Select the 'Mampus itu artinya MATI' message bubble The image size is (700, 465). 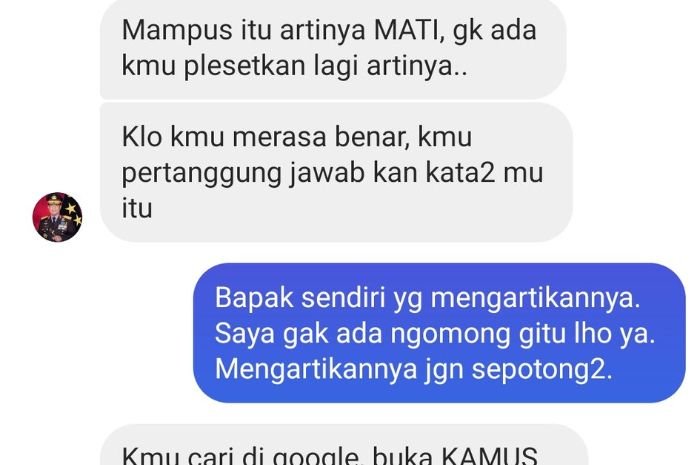tap(333, 48)
